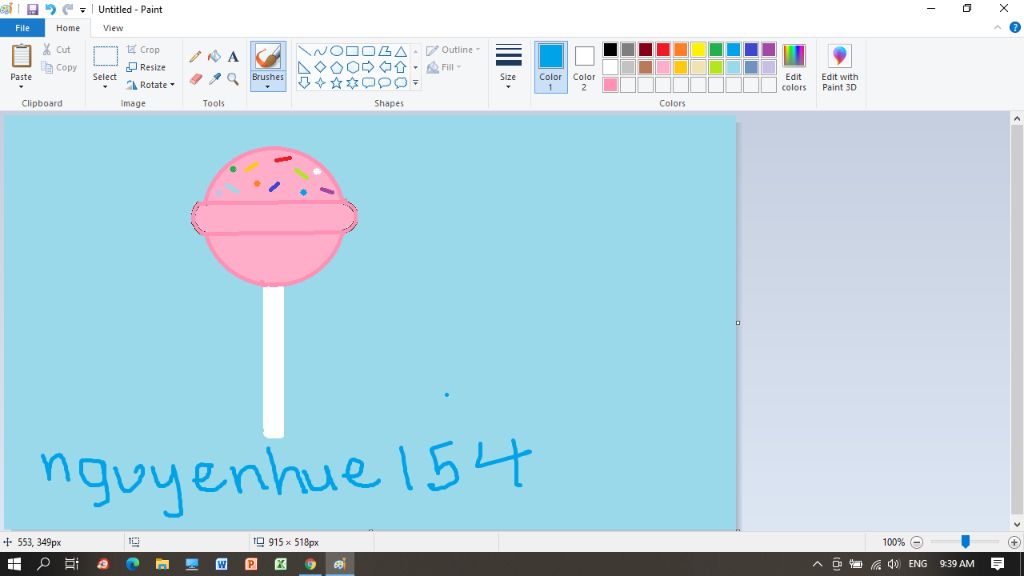Open the Size thickness dropdown
The image size is (1024, 576).
[x=508, y=67]
